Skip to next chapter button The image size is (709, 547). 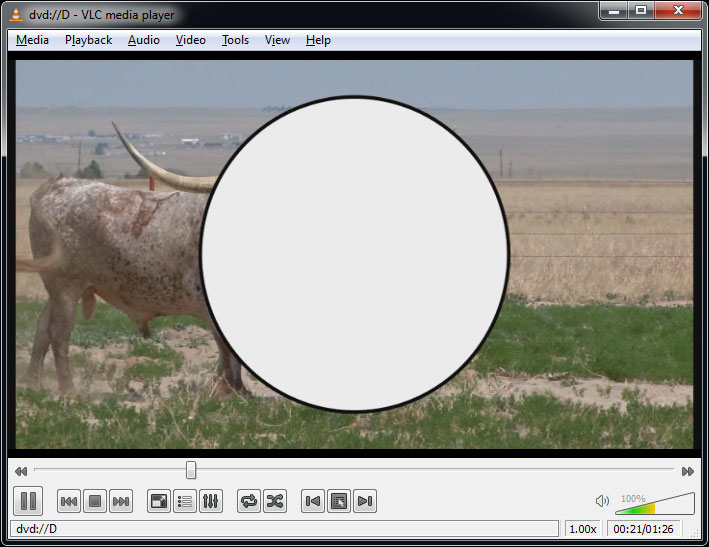pyautogui.click(x=121, y=501)
